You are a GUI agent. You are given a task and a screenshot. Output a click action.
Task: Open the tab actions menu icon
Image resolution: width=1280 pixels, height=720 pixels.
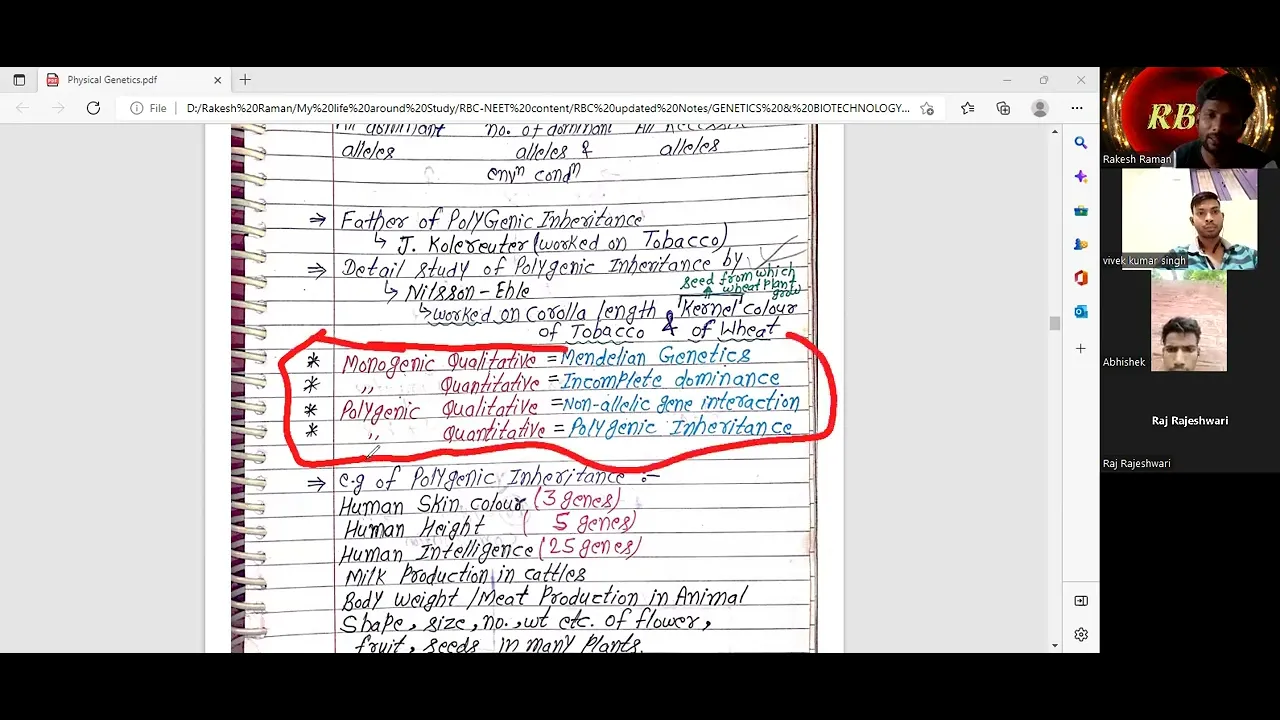[x=19, y=80]
